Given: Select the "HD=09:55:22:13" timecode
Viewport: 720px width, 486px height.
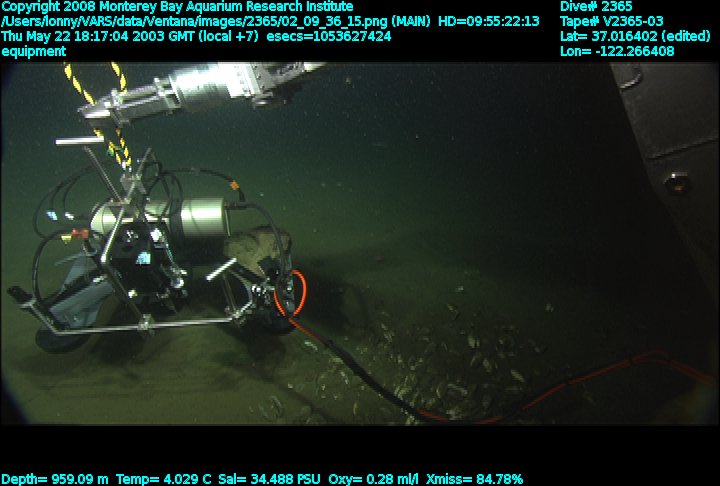Looking at the screenshot, I should 489,22.
